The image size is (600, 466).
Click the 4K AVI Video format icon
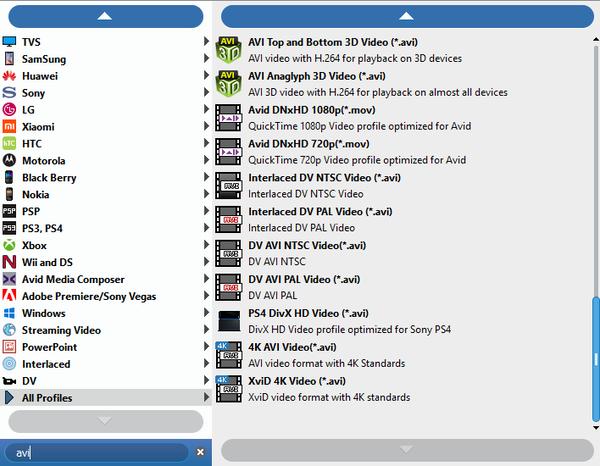click(230, 355)
